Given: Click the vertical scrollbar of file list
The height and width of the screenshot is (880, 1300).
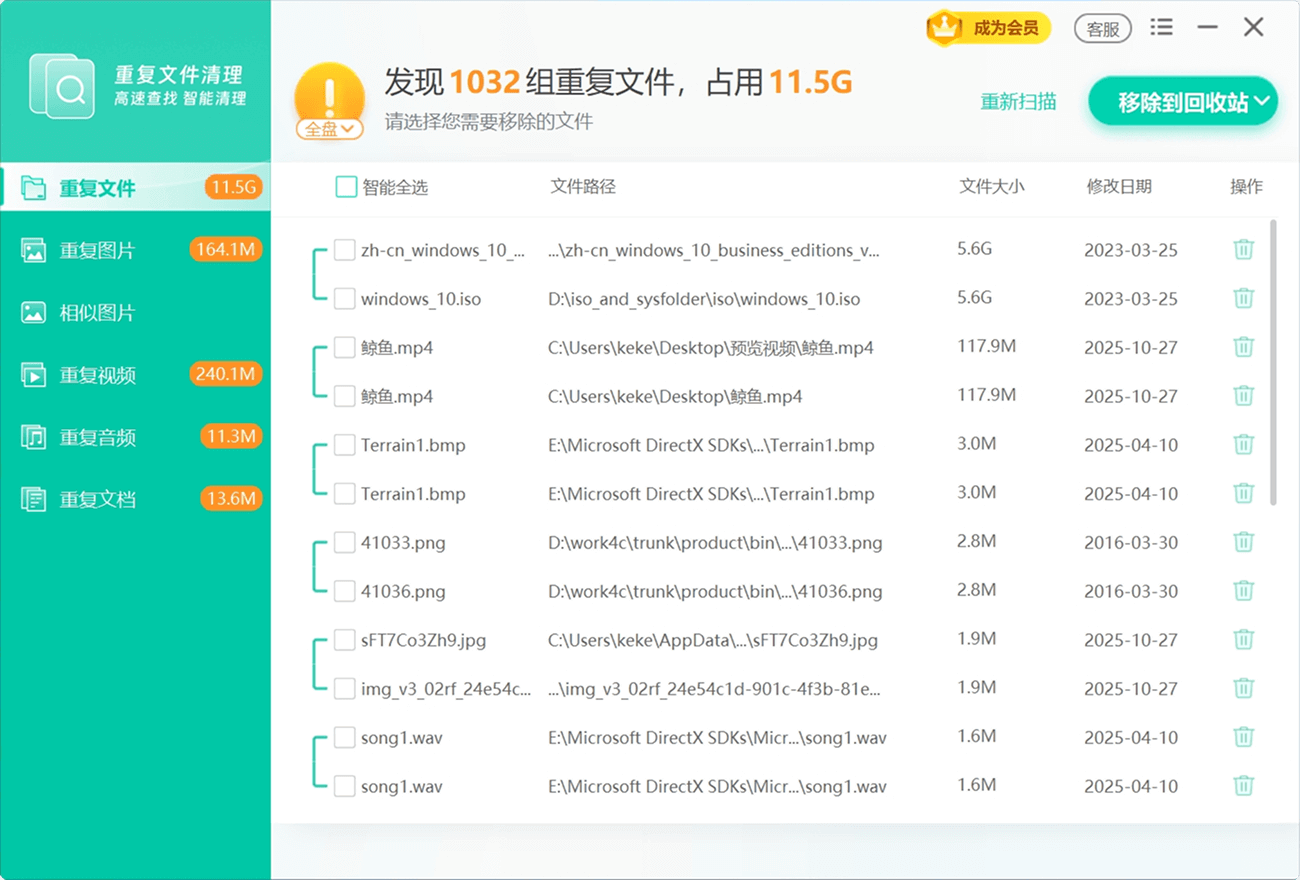Looking at the screenshot, I should [x=1273, y=360].
